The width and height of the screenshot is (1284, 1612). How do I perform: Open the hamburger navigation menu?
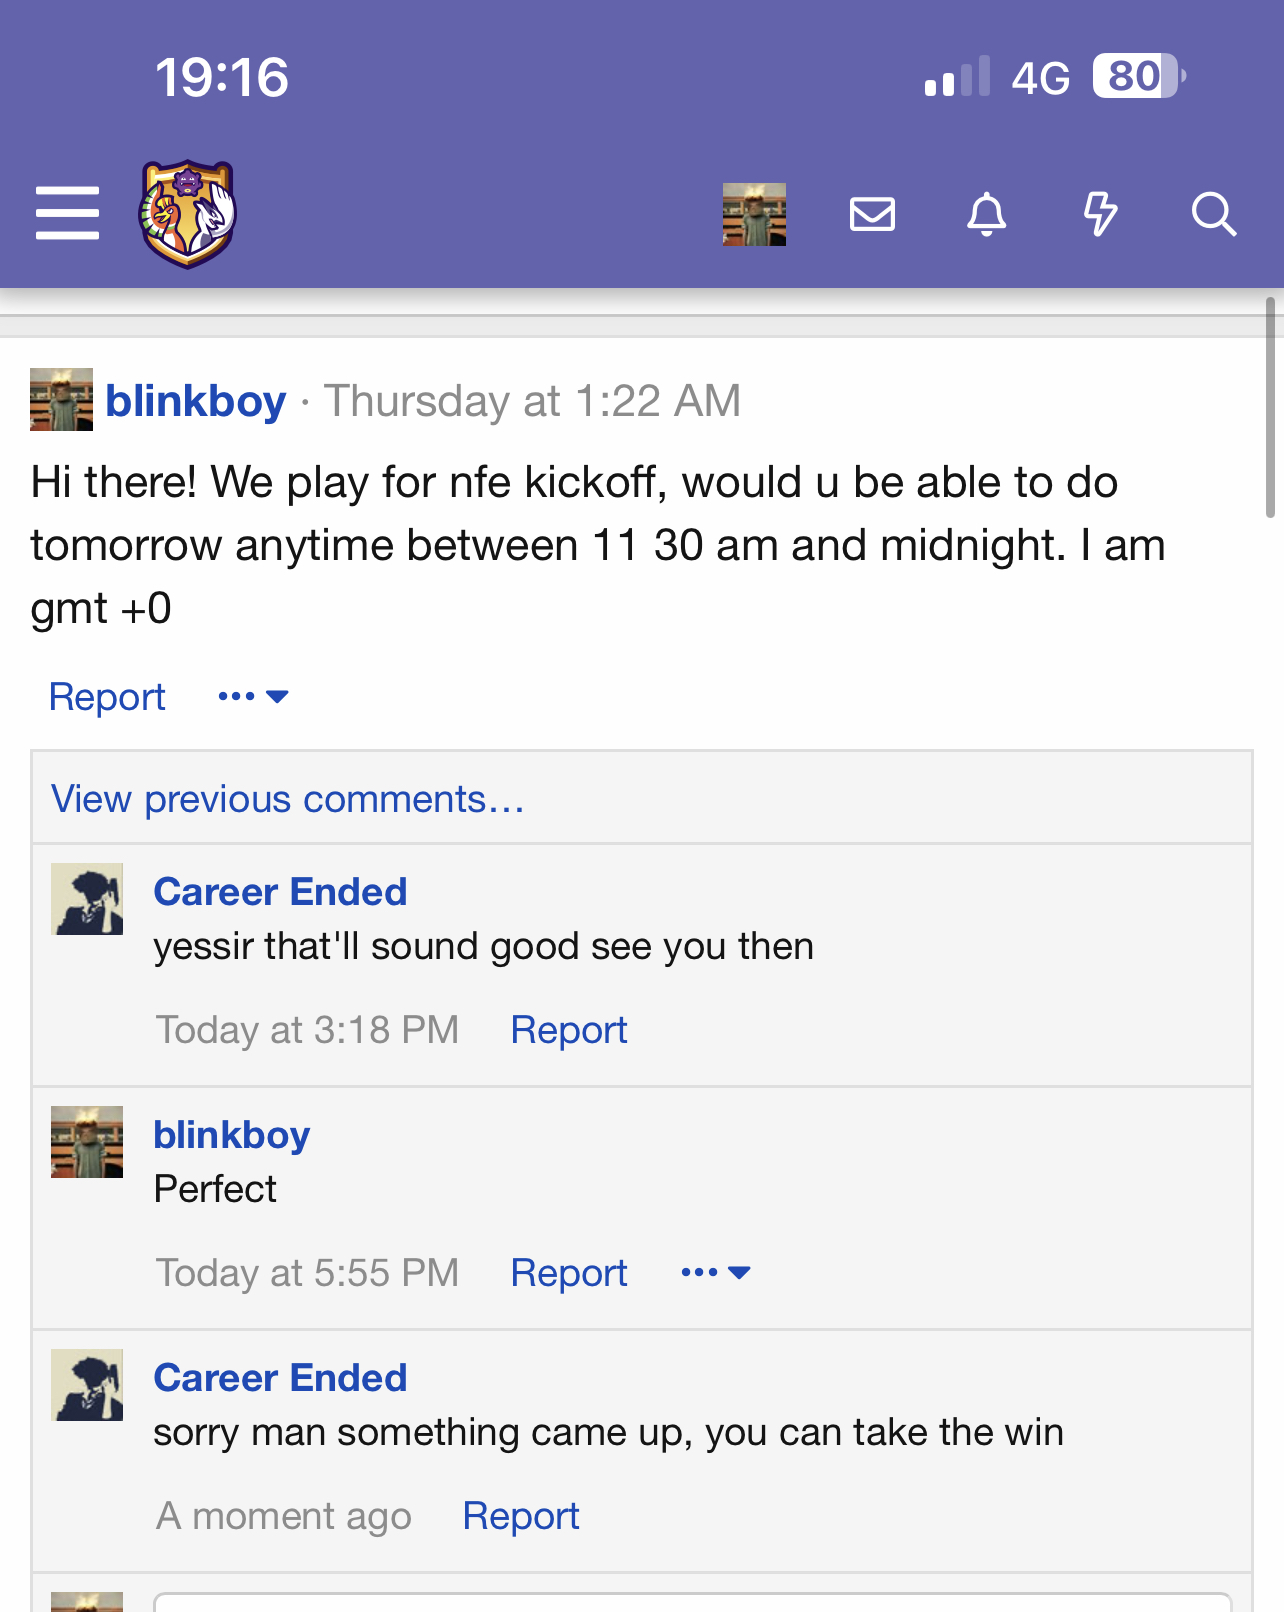[67, 213]
